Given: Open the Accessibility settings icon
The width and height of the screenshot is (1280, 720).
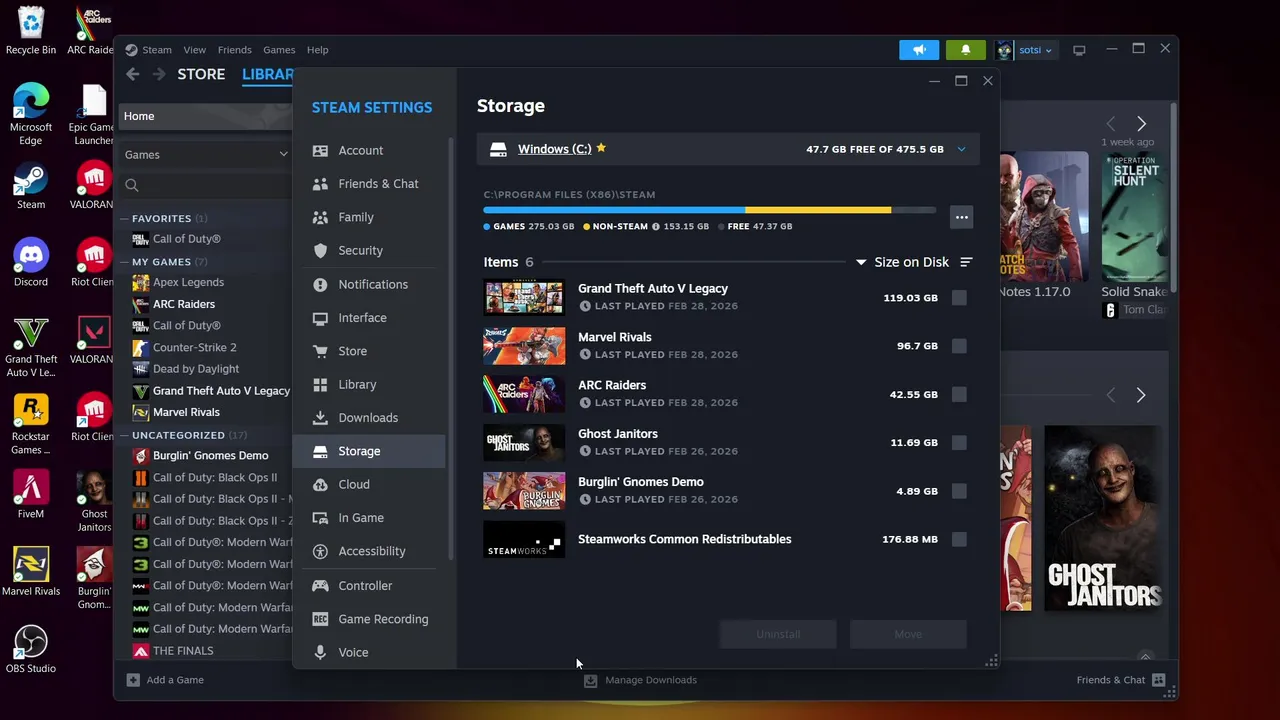Looking at the screenshot, I should coord(320,551).
